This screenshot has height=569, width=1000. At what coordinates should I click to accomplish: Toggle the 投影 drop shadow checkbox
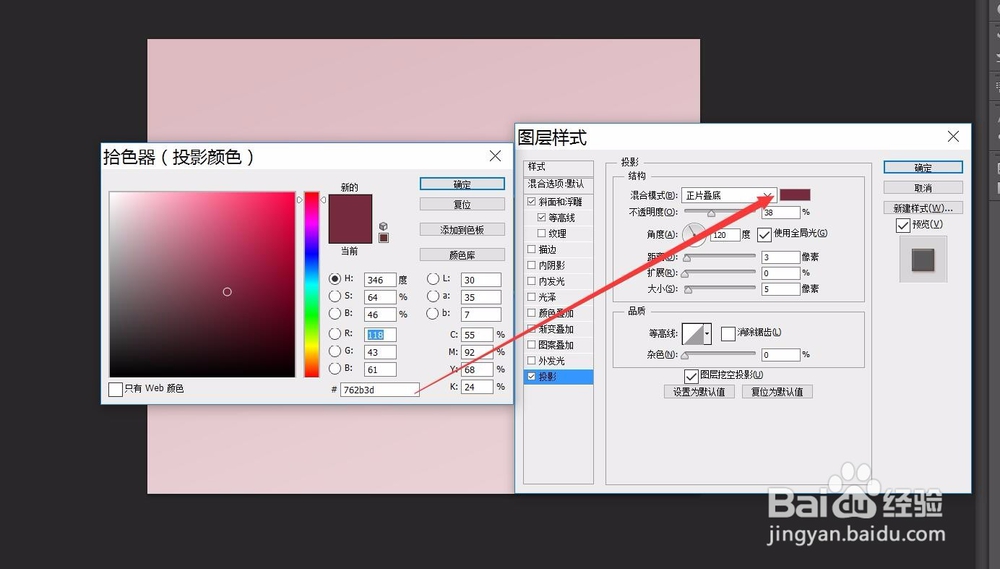coord(531,376)
